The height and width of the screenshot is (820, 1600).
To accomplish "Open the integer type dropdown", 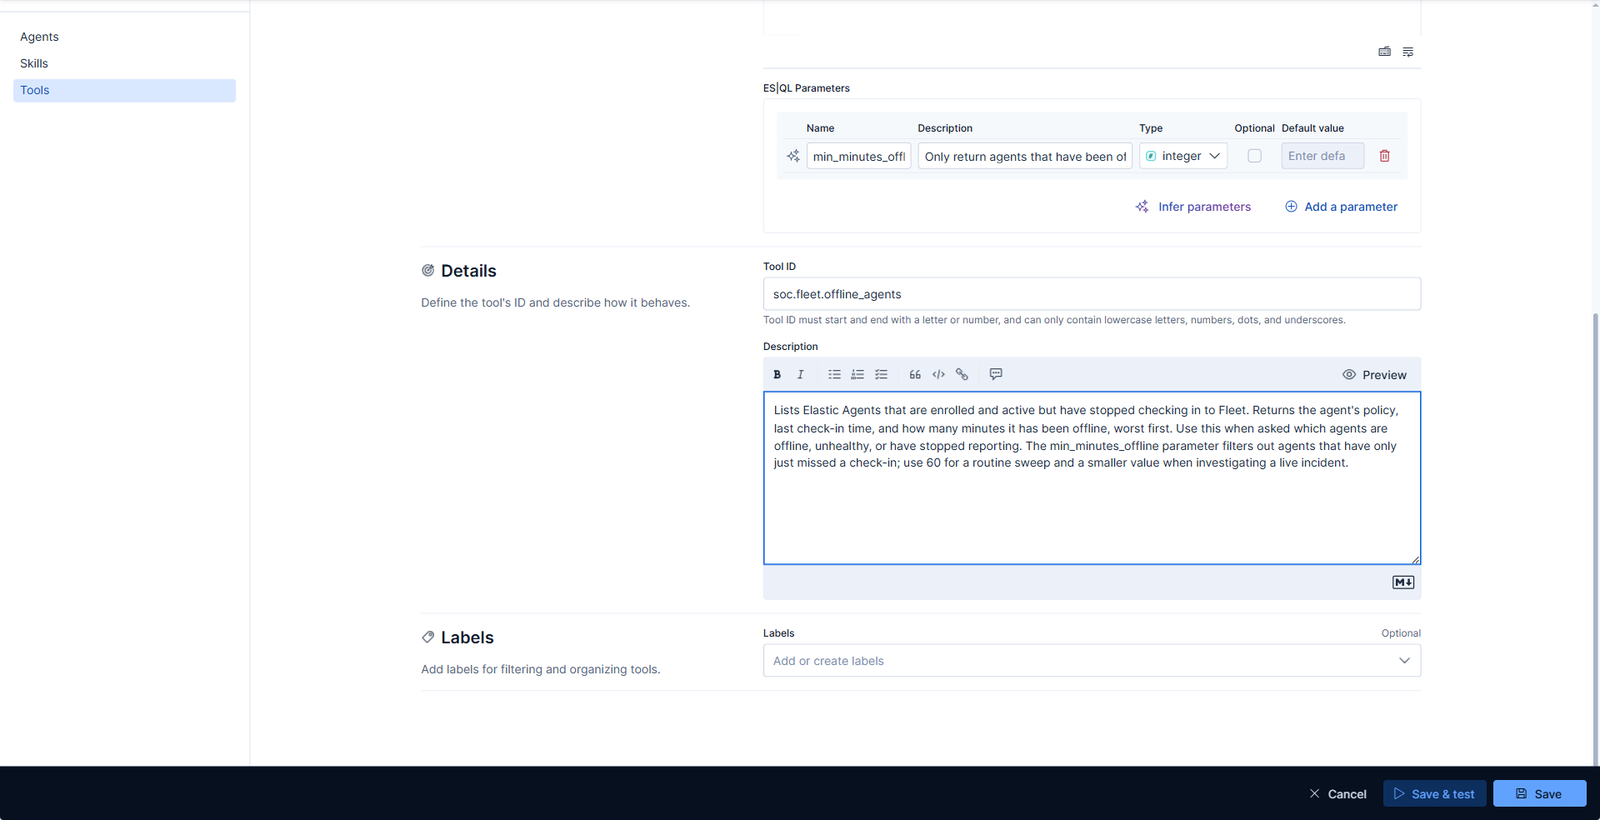I will 1184,156.
